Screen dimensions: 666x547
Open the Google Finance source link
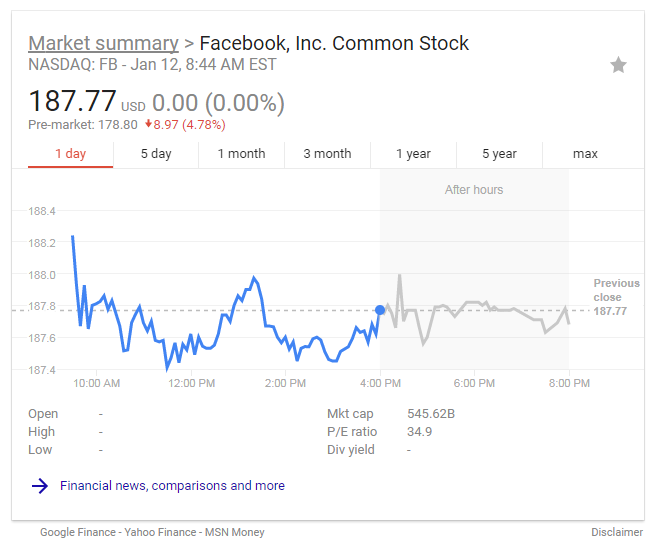coord(79,533)
